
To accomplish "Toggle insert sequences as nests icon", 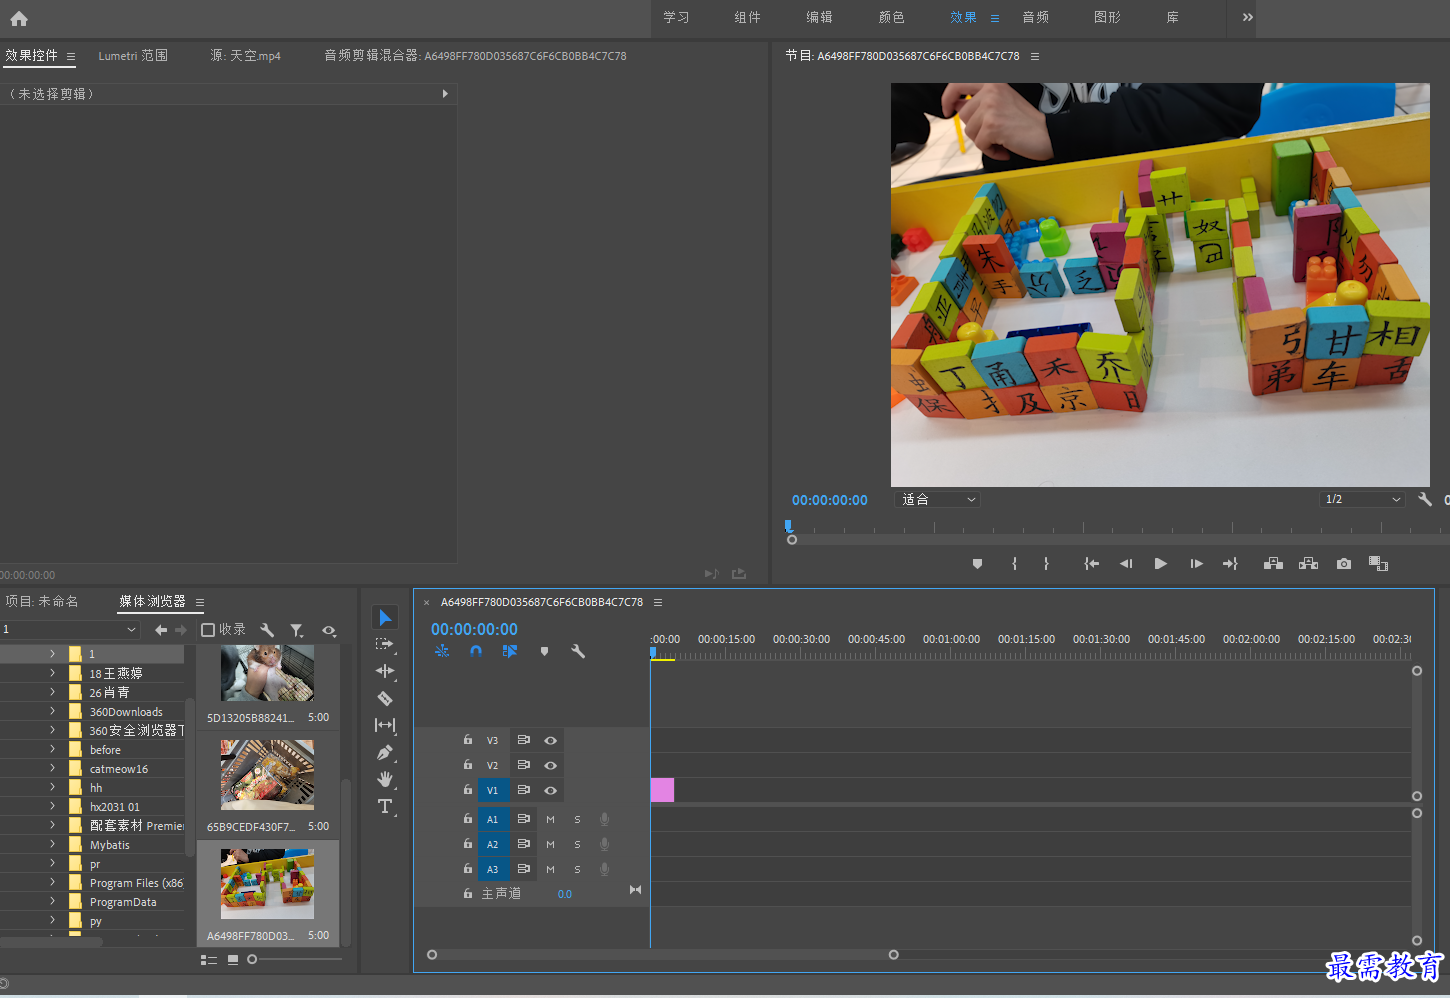I will (442, 651).
